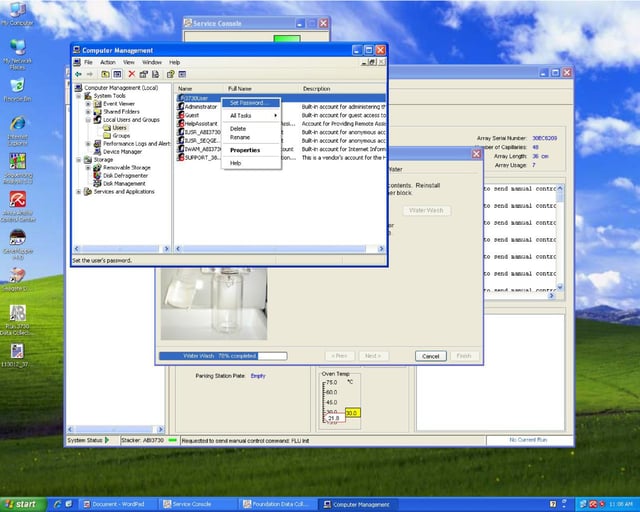The width and height of the screenshot is (640, 512).
Task: Click the last toolbar icon after Help
Action: pos(182,74)
